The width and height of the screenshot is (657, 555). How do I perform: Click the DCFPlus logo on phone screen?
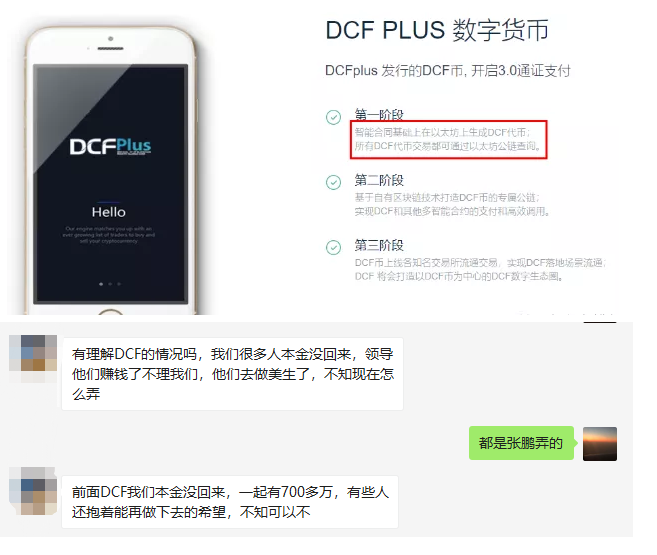click(110, 146)
